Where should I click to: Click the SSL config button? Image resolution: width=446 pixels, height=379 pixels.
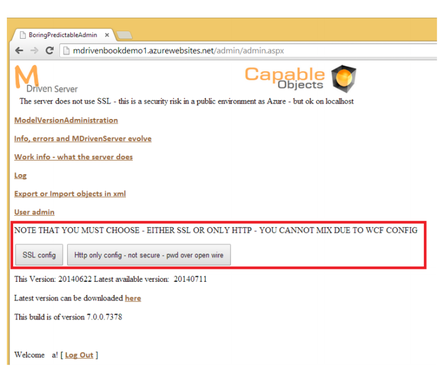tap(39, 255)
